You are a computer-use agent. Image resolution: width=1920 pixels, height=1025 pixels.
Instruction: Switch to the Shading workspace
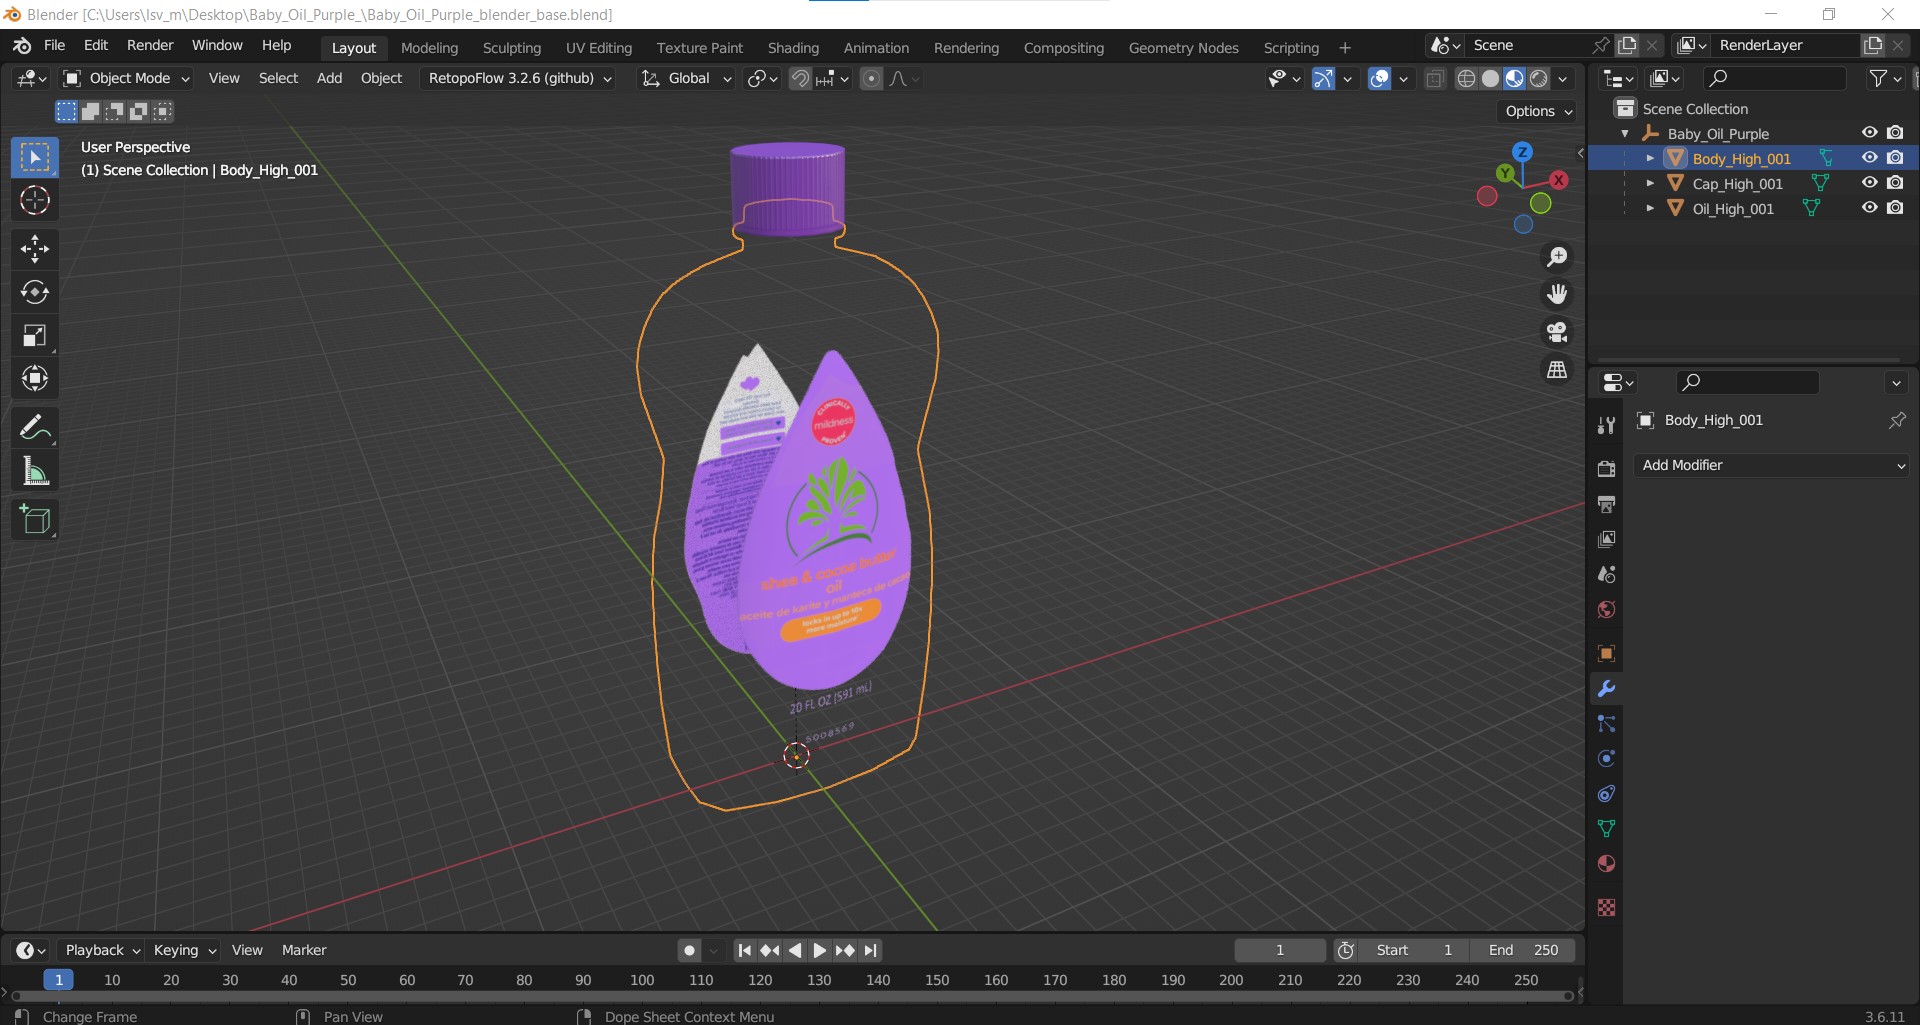793,48
